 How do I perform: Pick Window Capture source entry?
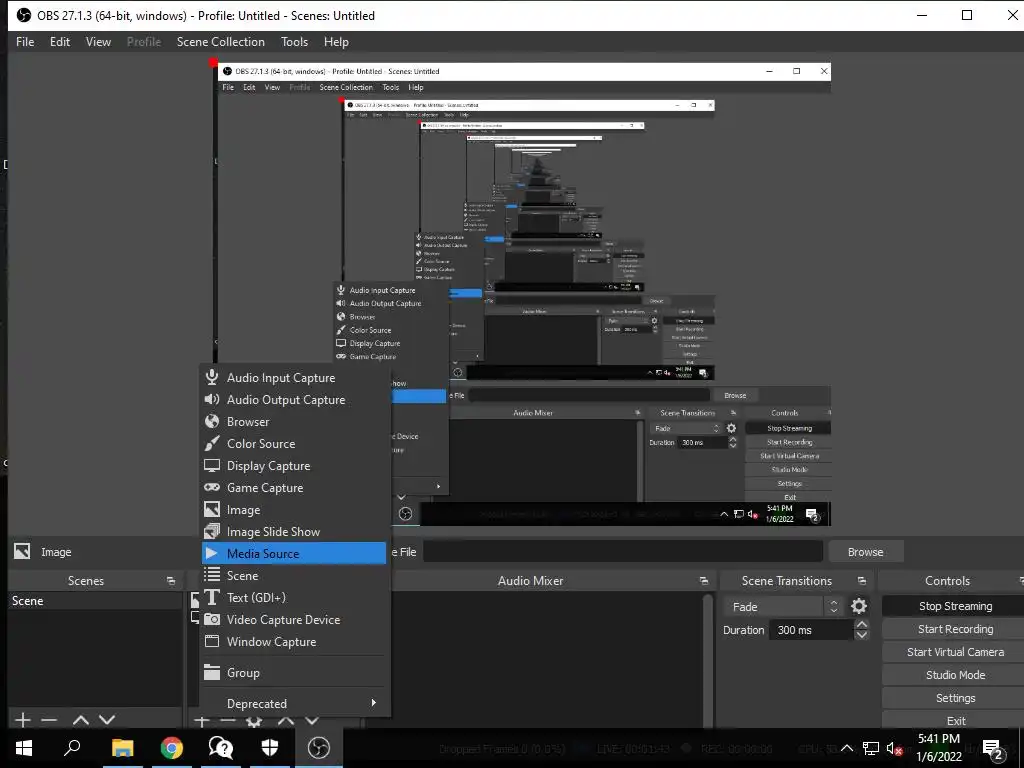pos(294,642)
